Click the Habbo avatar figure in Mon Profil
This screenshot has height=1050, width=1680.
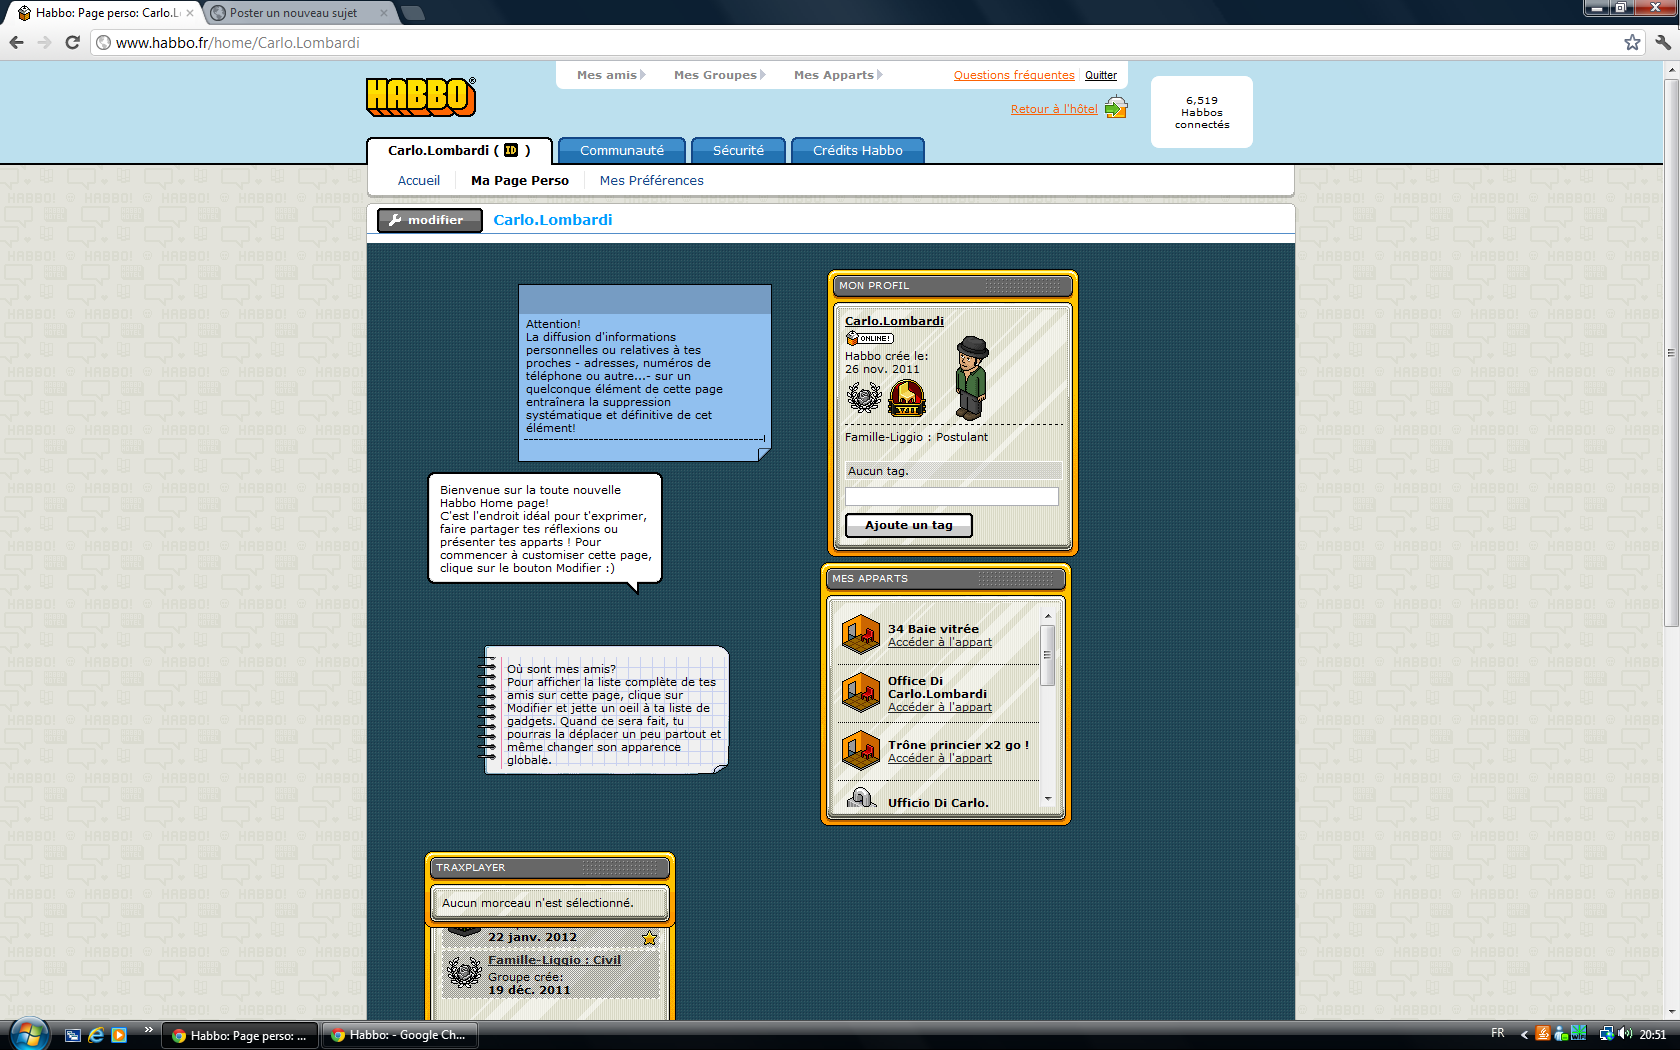970,378
